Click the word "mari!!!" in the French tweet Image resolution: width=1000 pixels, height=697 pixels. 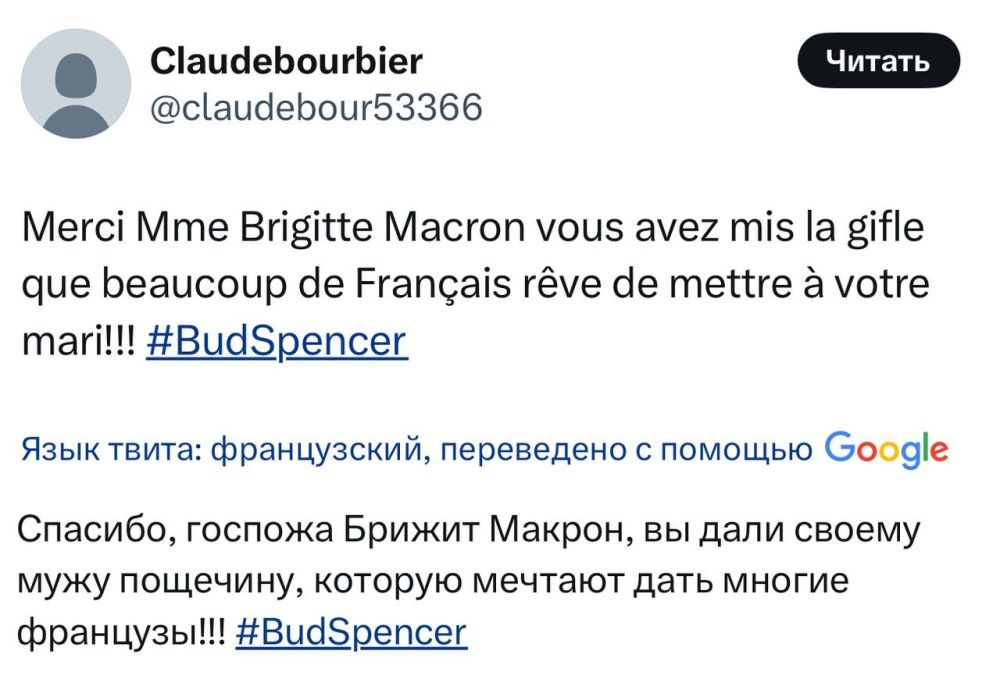pyautogui.click(x=79, y=341)
